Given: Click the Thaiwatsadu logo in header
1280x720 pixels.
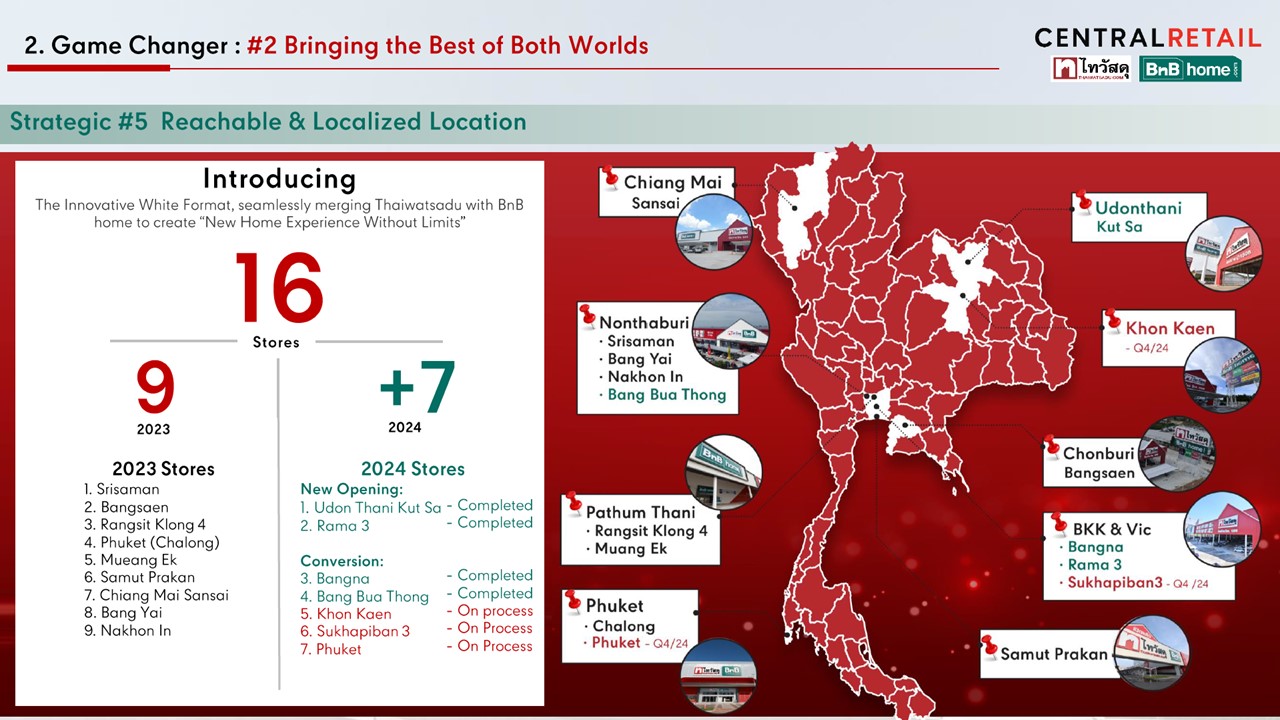Looking at the screenshot, I should pos(1091,68).
